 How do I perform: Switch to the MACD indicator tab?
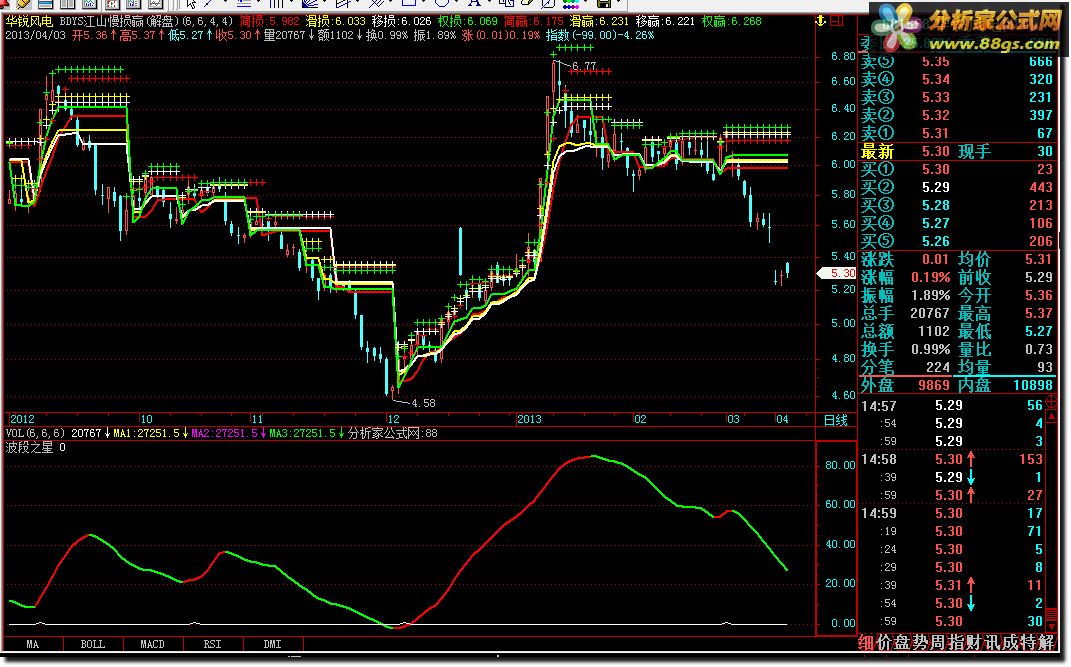(152, 644)
